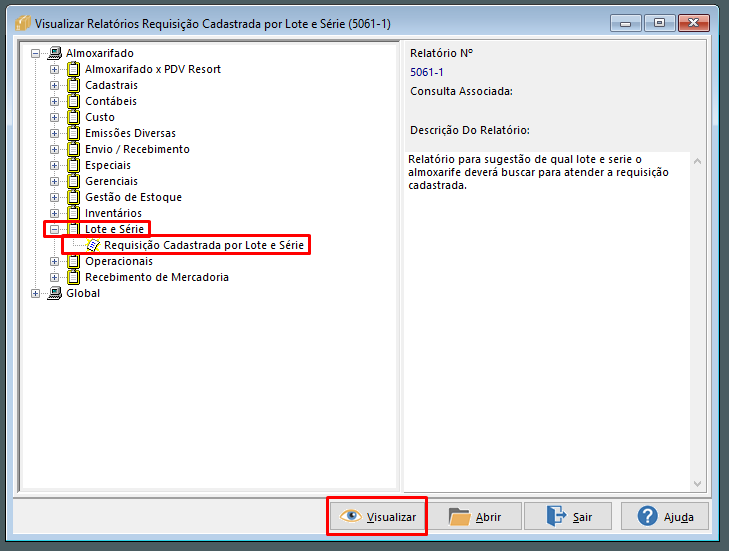Expand the Contábeis folder
This screenshot has height=551, width=729.
[x=54, y=101]
